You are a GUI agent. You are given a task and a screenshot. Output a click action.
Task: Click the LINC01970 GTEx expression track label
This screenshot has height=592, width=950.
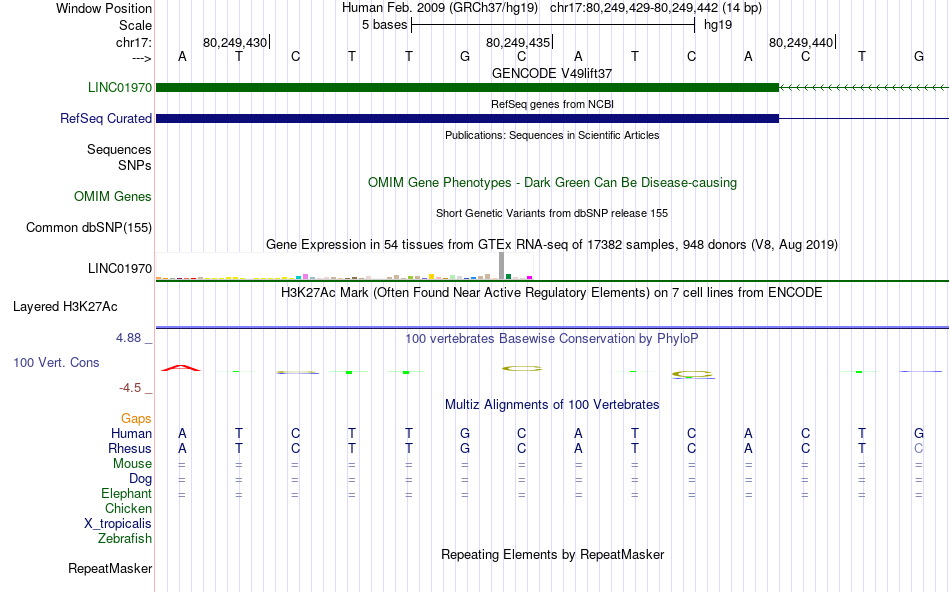click(120, 268)
